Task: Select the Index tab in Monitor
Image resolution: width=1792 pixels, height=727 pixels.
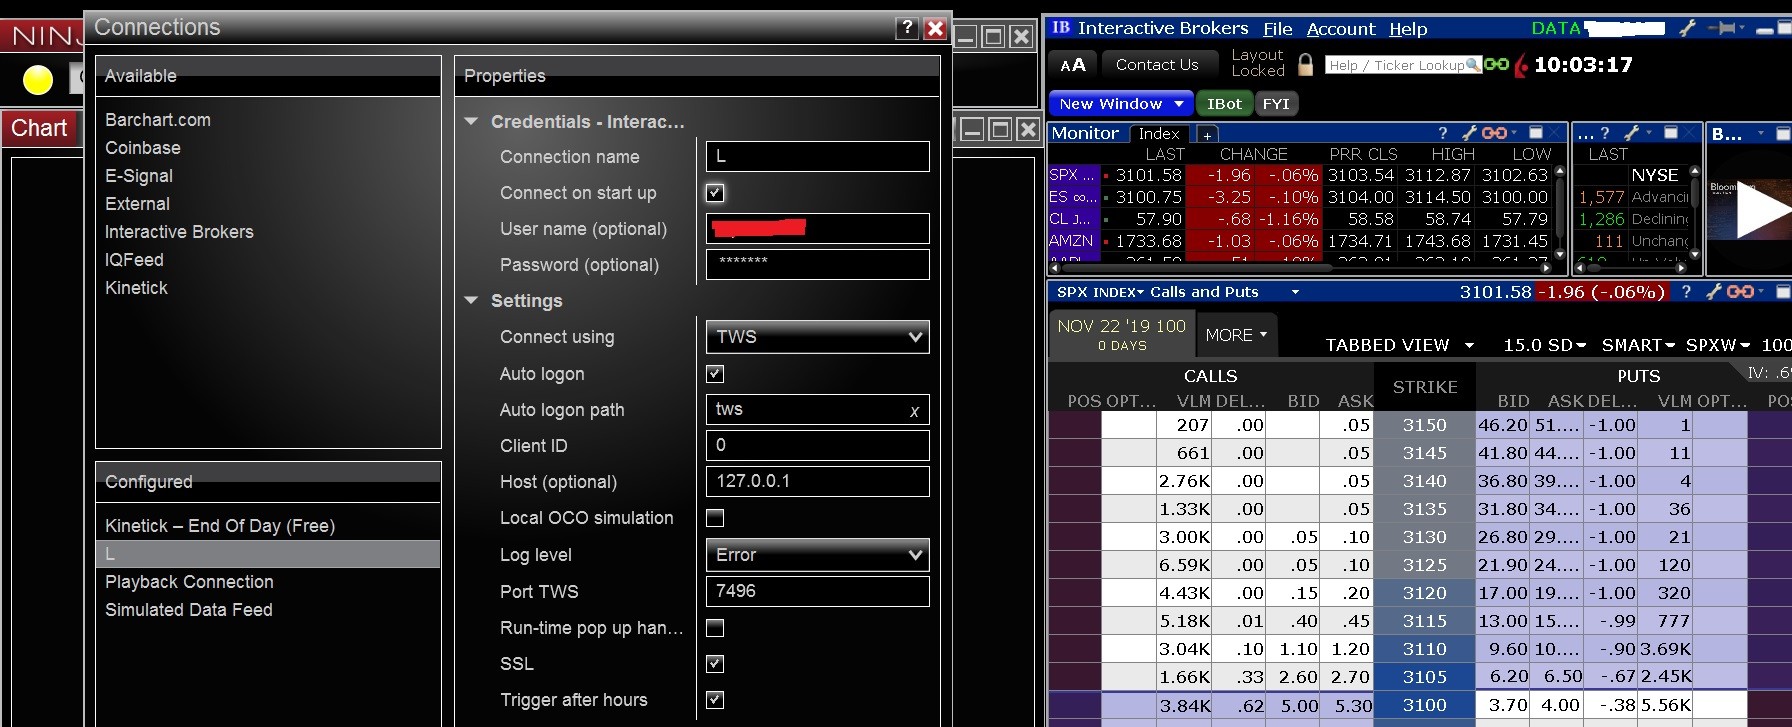Action: 1159,134
